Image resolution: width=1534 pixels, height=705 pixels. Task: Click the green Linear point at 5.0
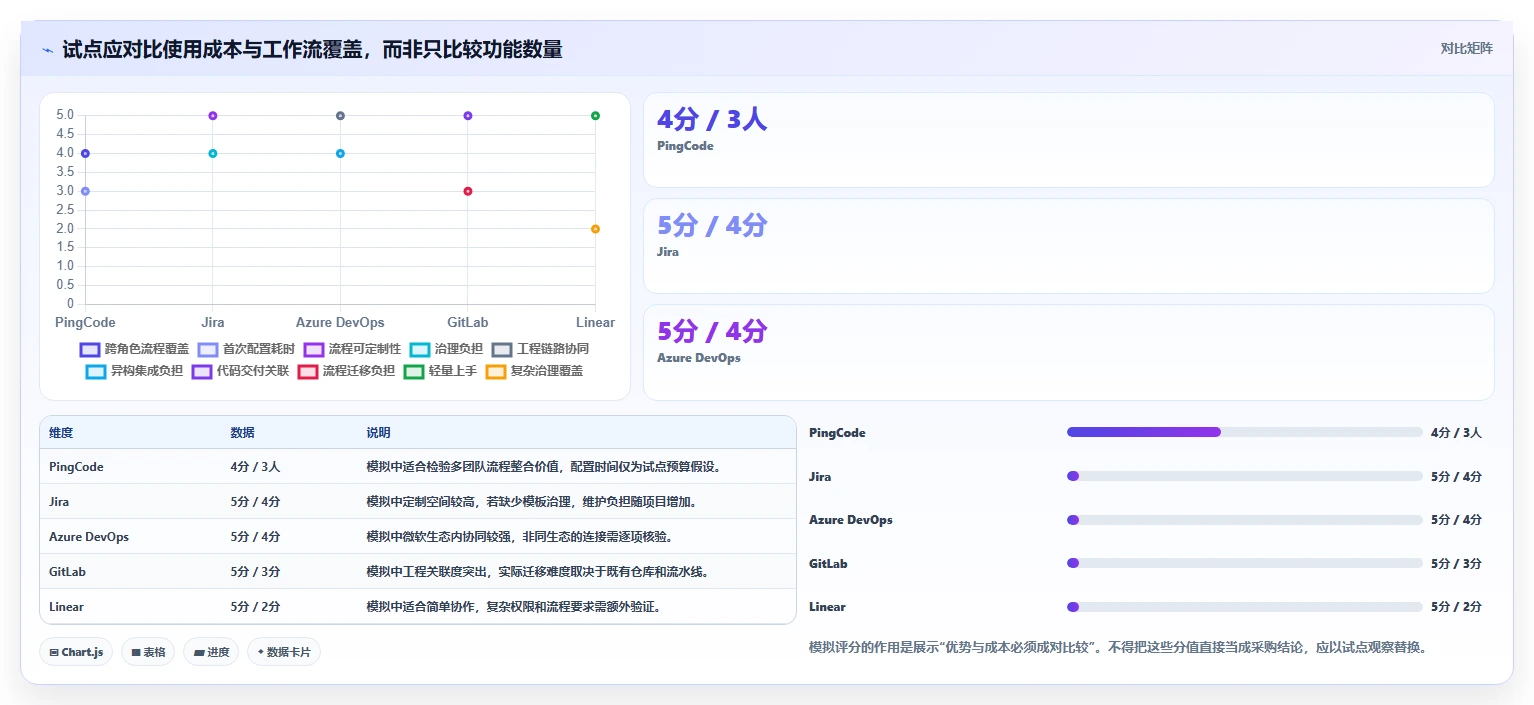(x=595, y=116)
